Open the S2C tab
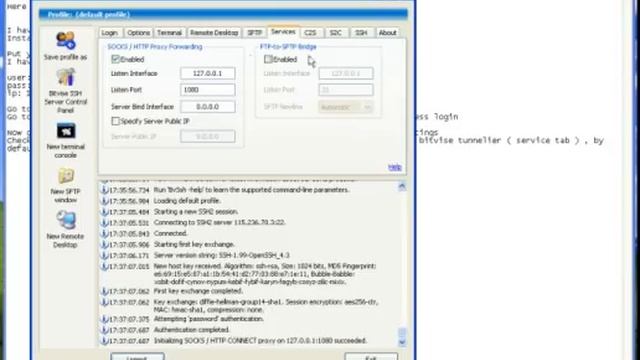The width and height of the screenshot is (640, 360). (x=336, y=33)
